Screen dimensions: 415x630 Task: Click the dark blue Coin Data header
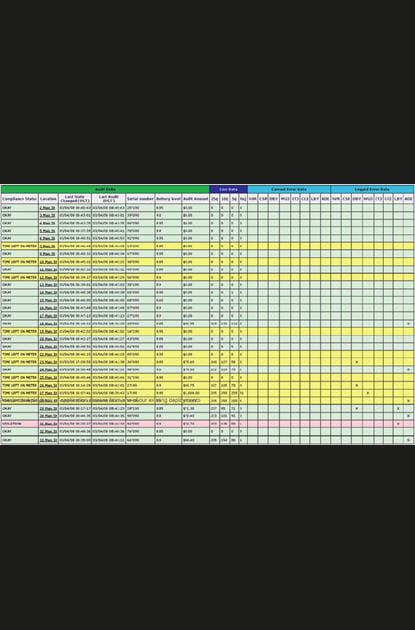[228, 189]
